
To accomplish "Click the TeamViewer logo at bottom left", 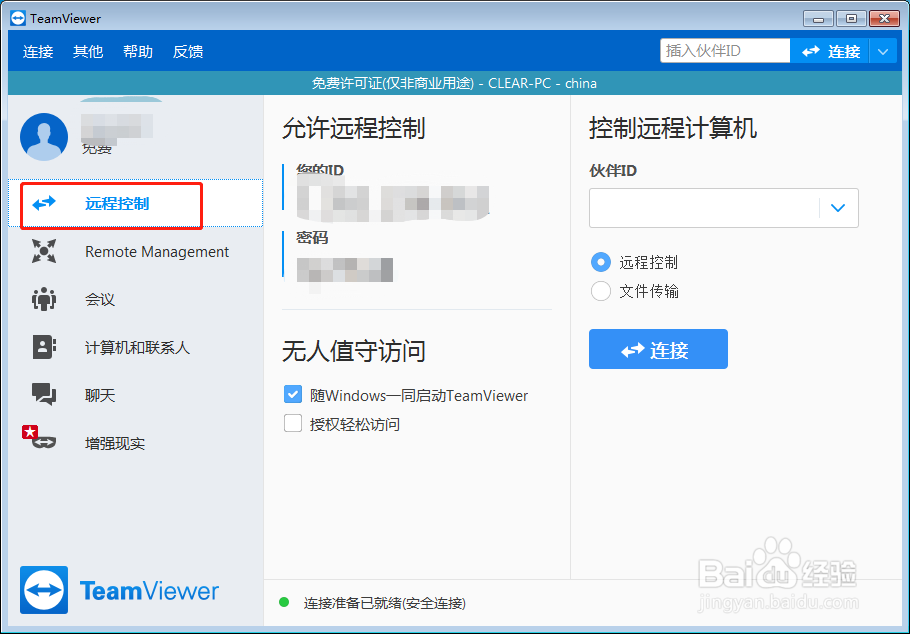I will (120, 590).
